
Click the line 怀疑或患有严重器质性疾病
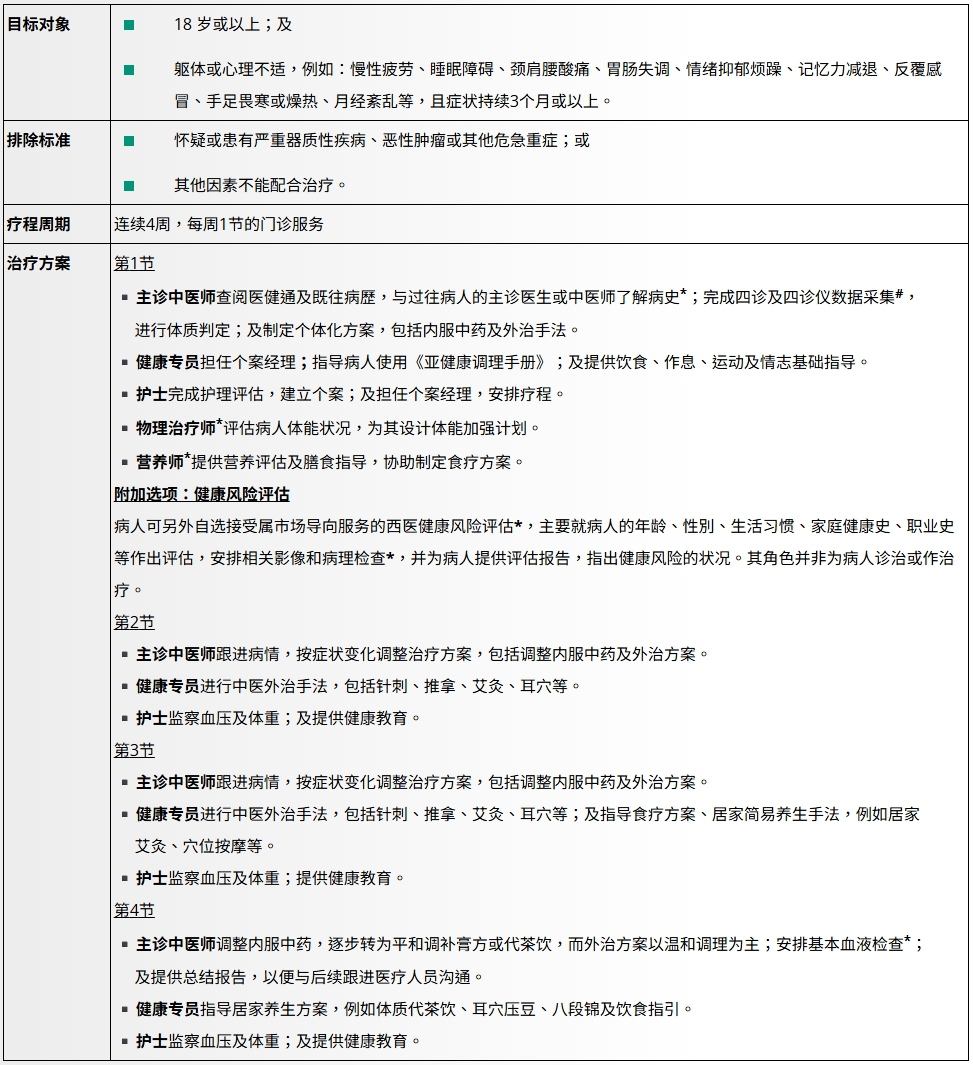click(382, 141)
